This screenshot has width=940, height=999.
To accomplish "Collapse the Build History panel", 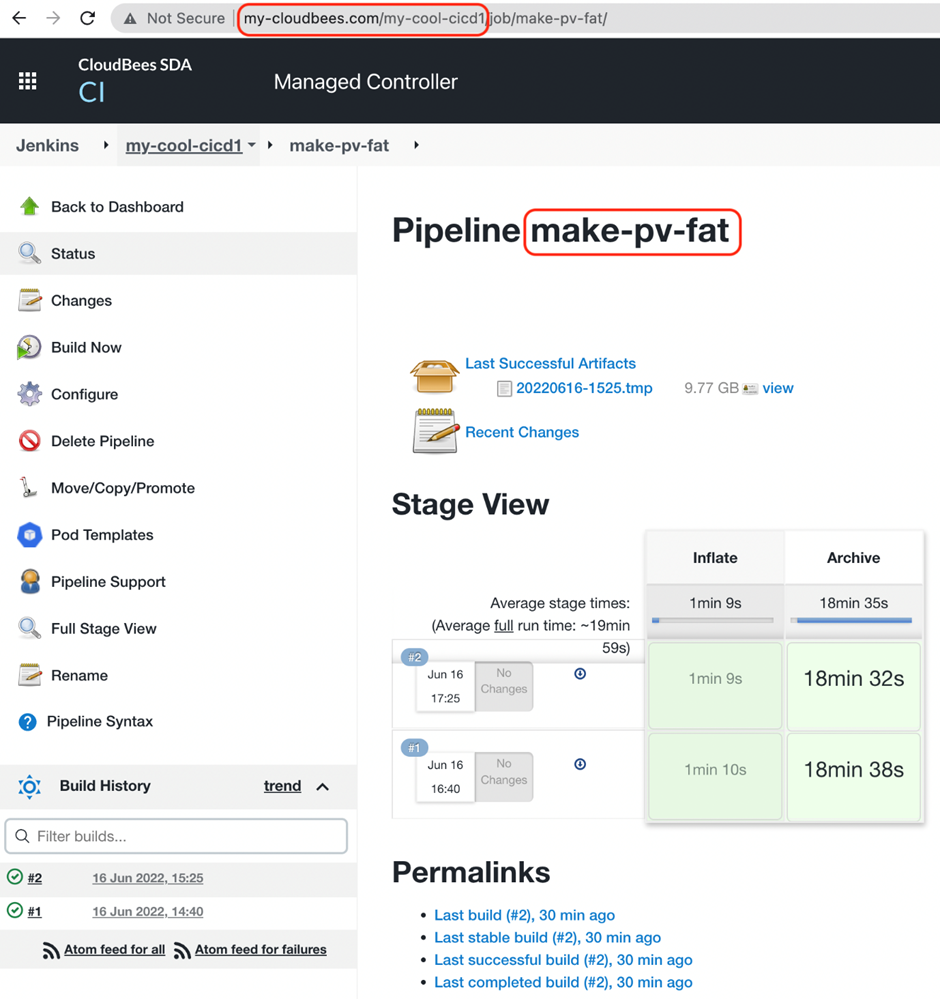I will pos(323,787).
